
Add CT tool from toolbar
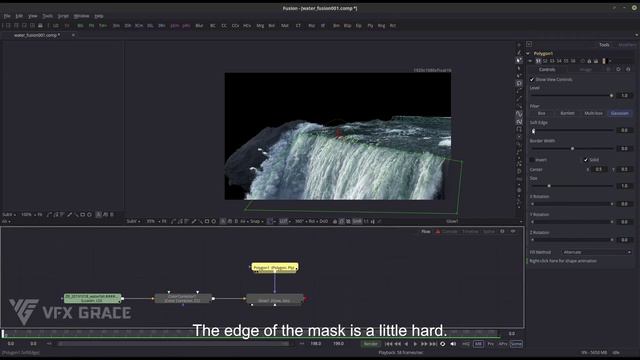(298, 26)
